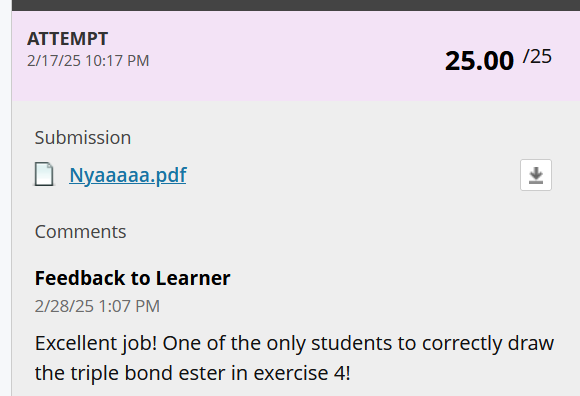Screen dimensions: 580x396
Task: Click the white strip on the left edge
Action: (6, 198)
